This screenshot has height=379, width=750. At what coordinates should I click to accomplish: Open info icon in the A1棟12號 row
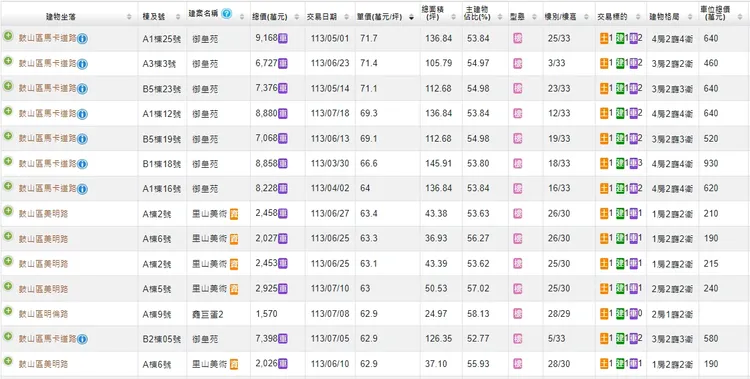click(x=82, y=114)
